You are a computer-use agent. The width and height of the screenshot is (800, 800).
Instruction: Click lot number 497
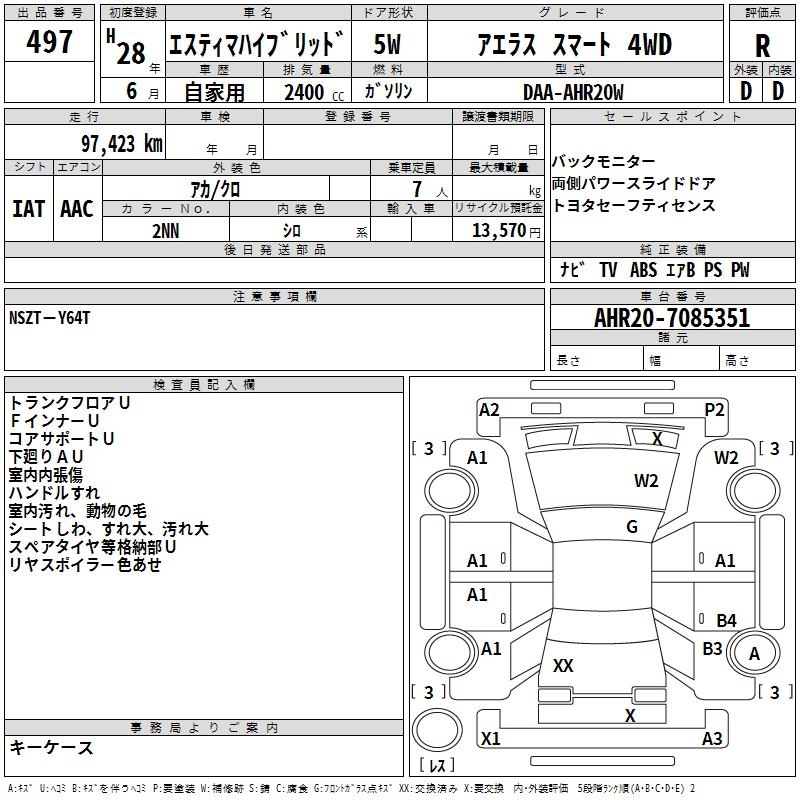click(x=50, y=42)
